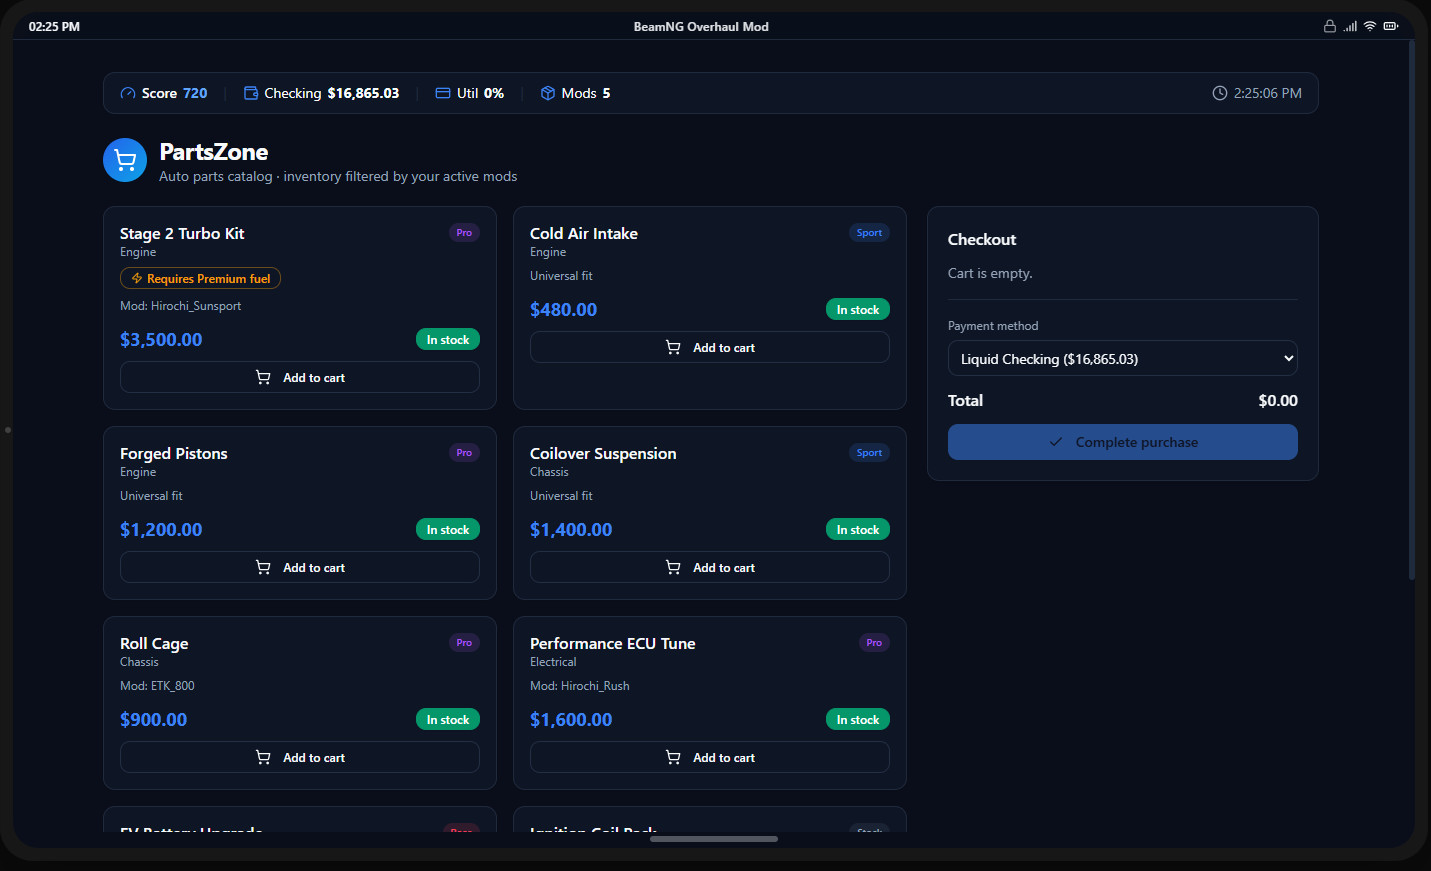Click the Score 720 value
Screen dimensions: 1431x871
[195, 93]
